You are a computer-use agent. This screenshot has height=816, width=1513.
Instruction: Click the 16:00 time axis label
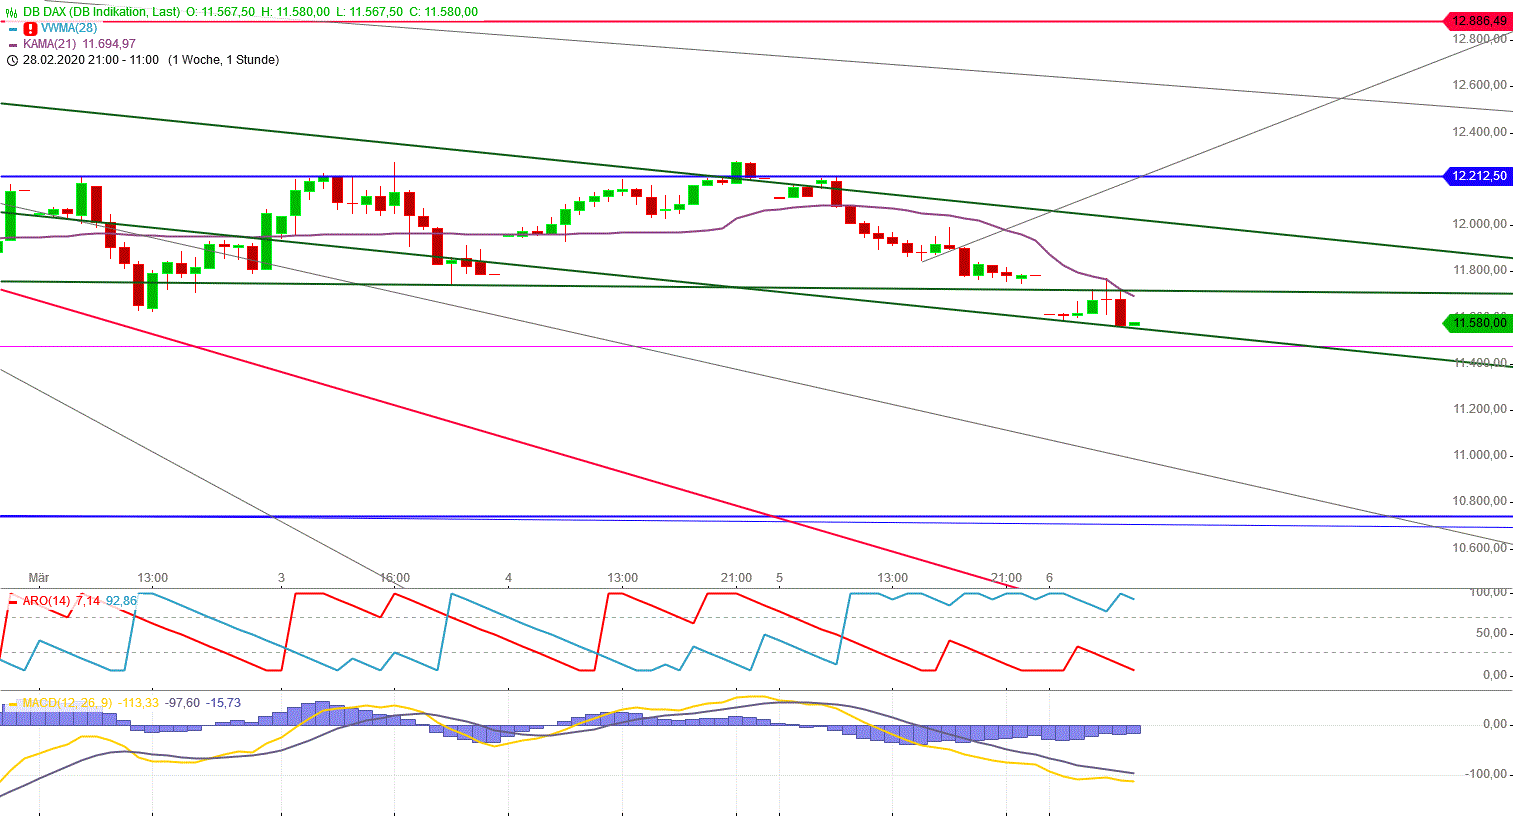click(x=395, y=578)
